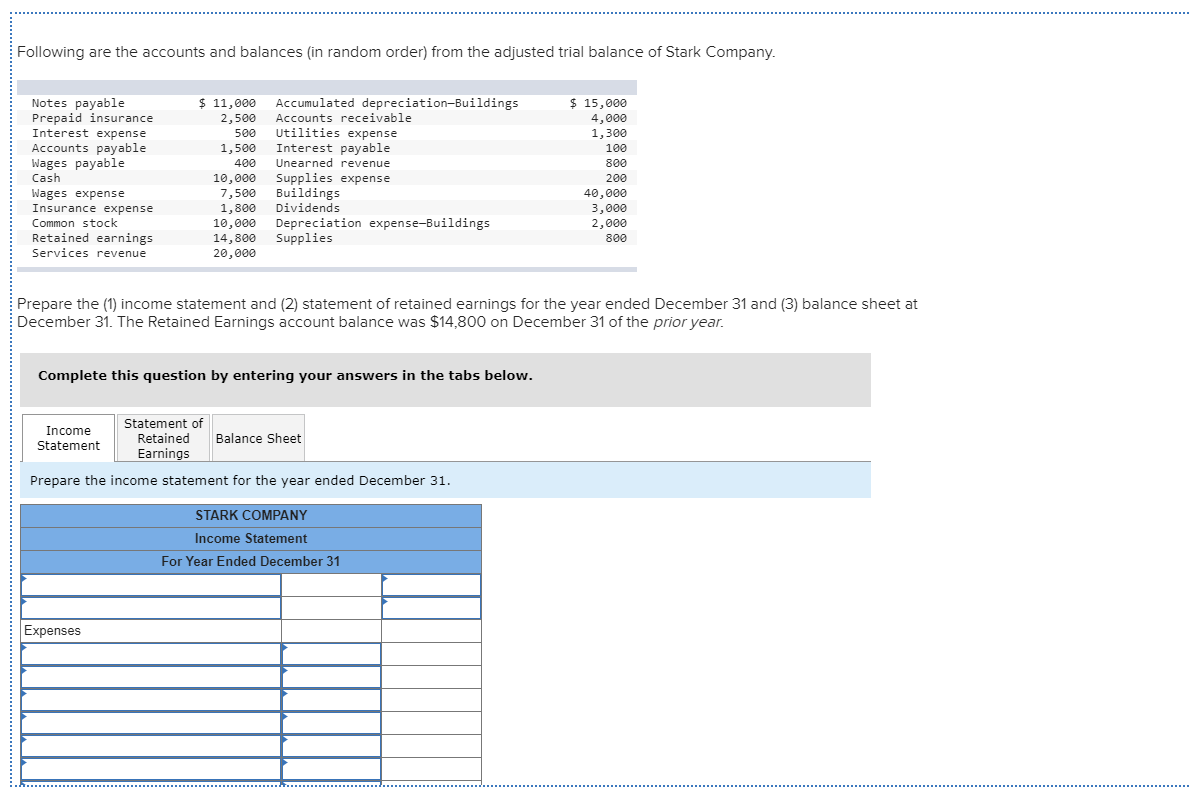Open the second expense account dropdown

[150, 676]
